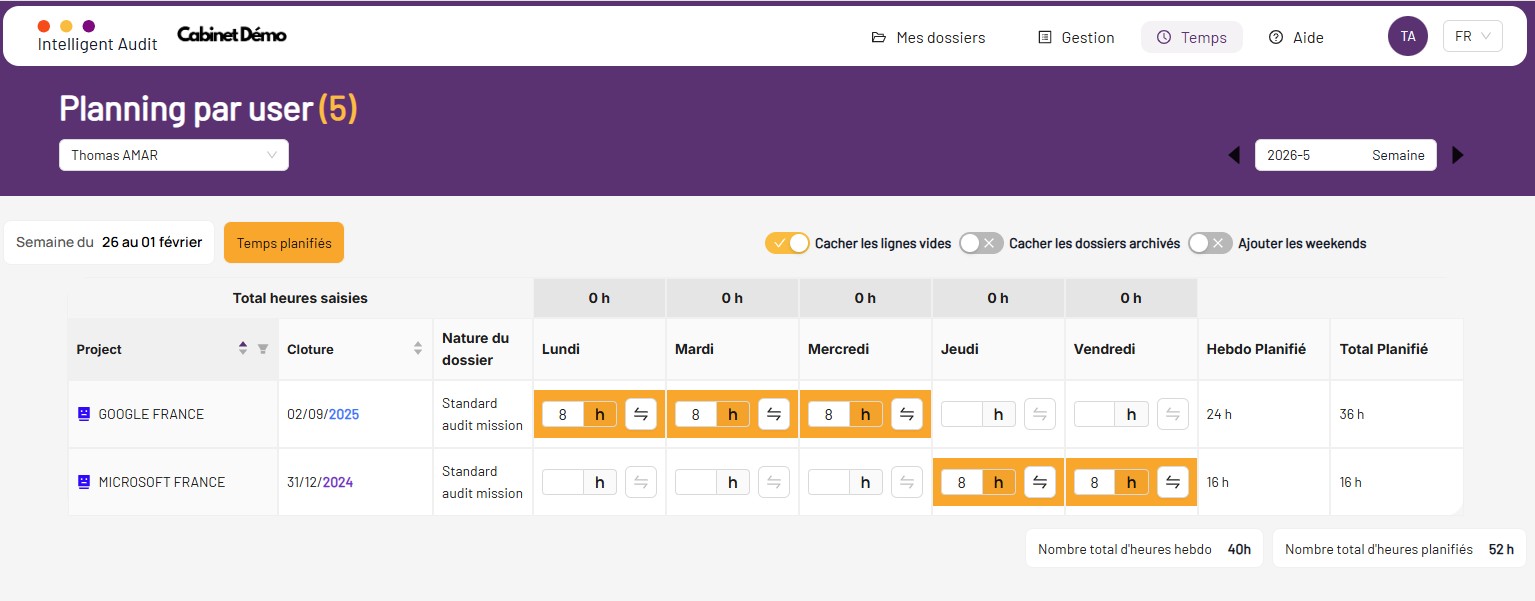Go to next week with right arrow
This screenshot has width=1535, height=601.
click(1457, 155)
